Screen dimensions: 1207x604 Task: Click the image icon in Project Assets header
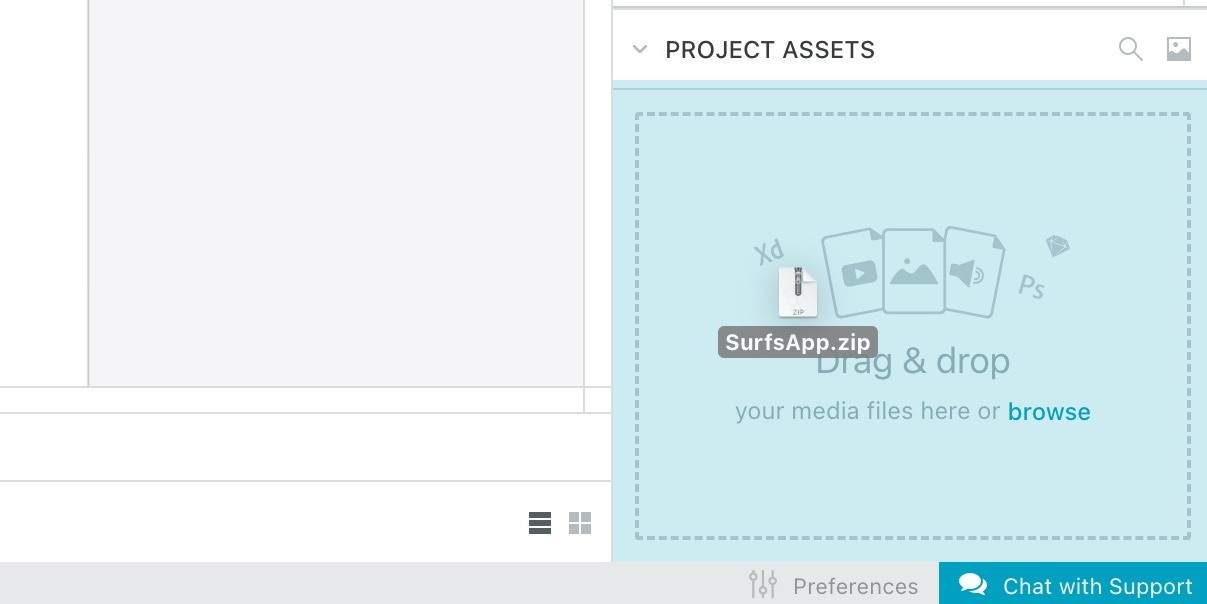point(1179,49)
